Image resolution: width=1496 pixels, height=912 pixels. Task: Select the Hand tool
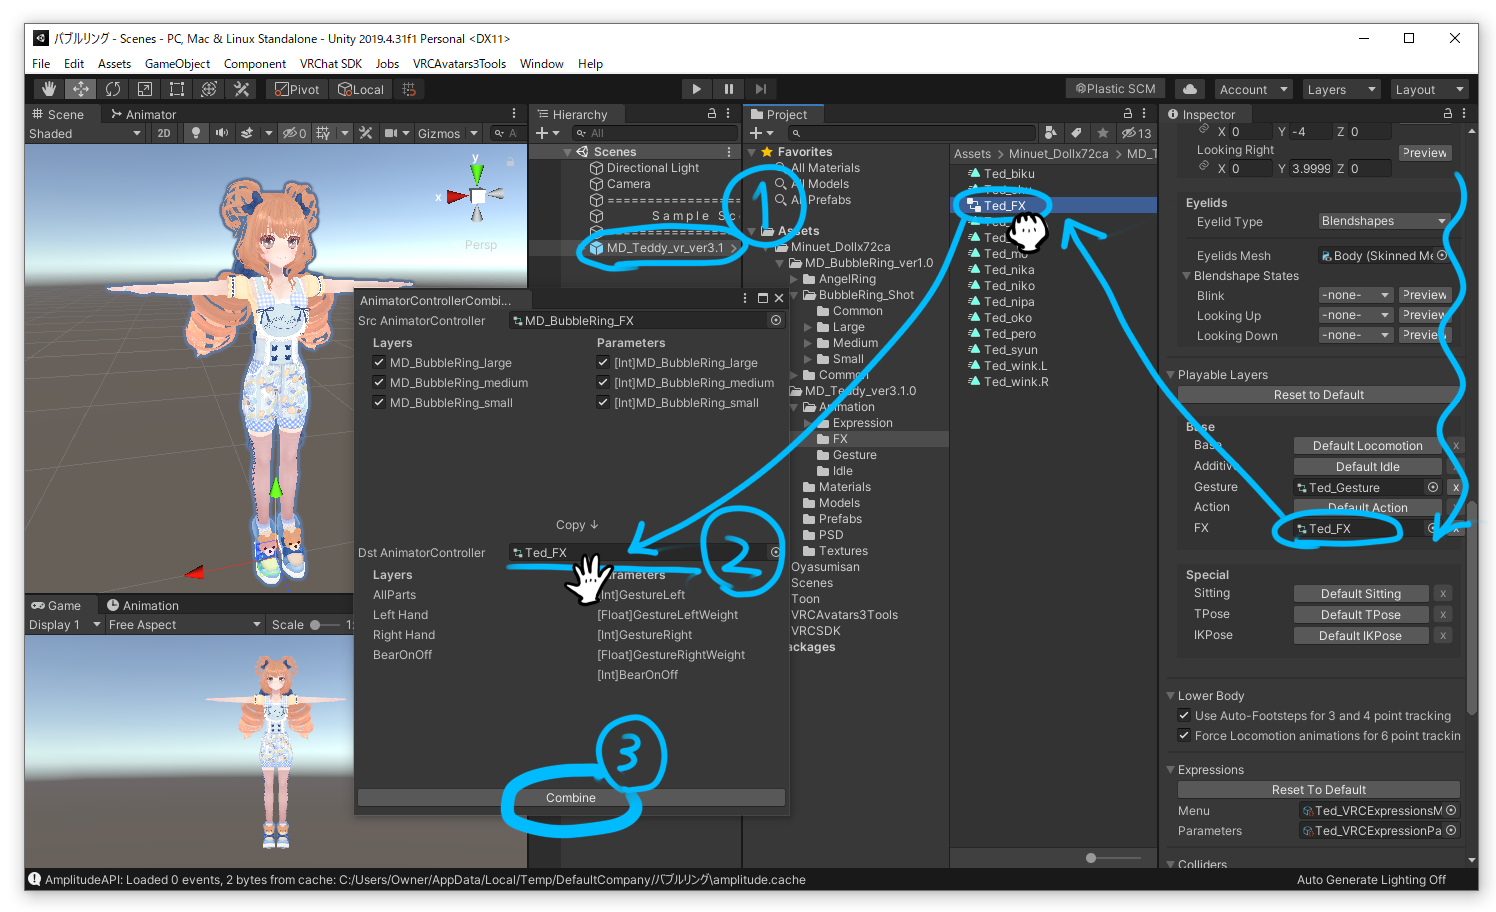(x=48, y=89)
